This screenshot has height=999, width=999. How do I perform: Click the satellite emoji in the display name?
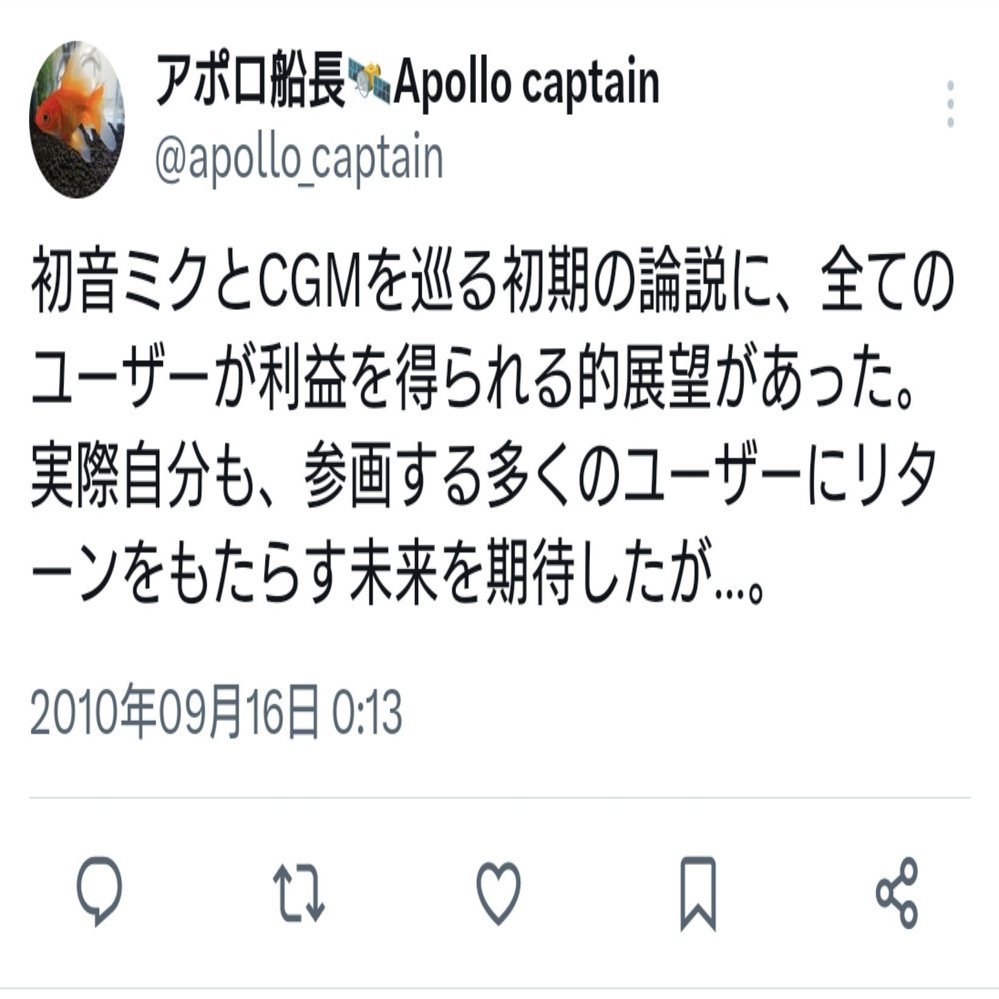click(369, 82)
